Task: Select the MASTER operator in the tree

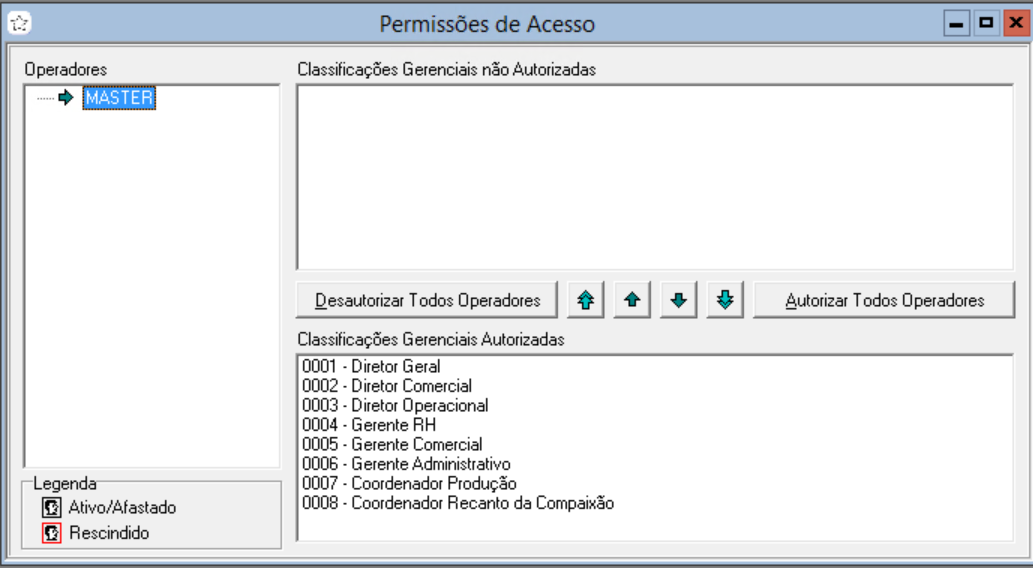Action: point(119,98)
